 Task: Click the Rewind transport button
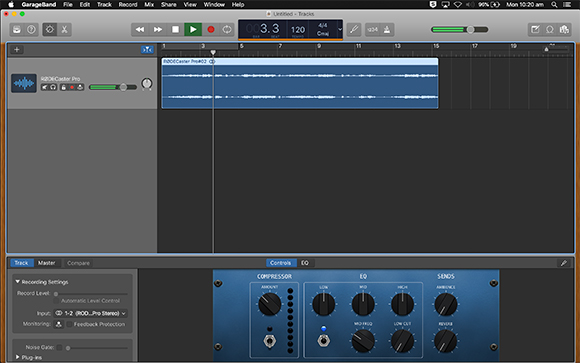click(x=140, y=30)
